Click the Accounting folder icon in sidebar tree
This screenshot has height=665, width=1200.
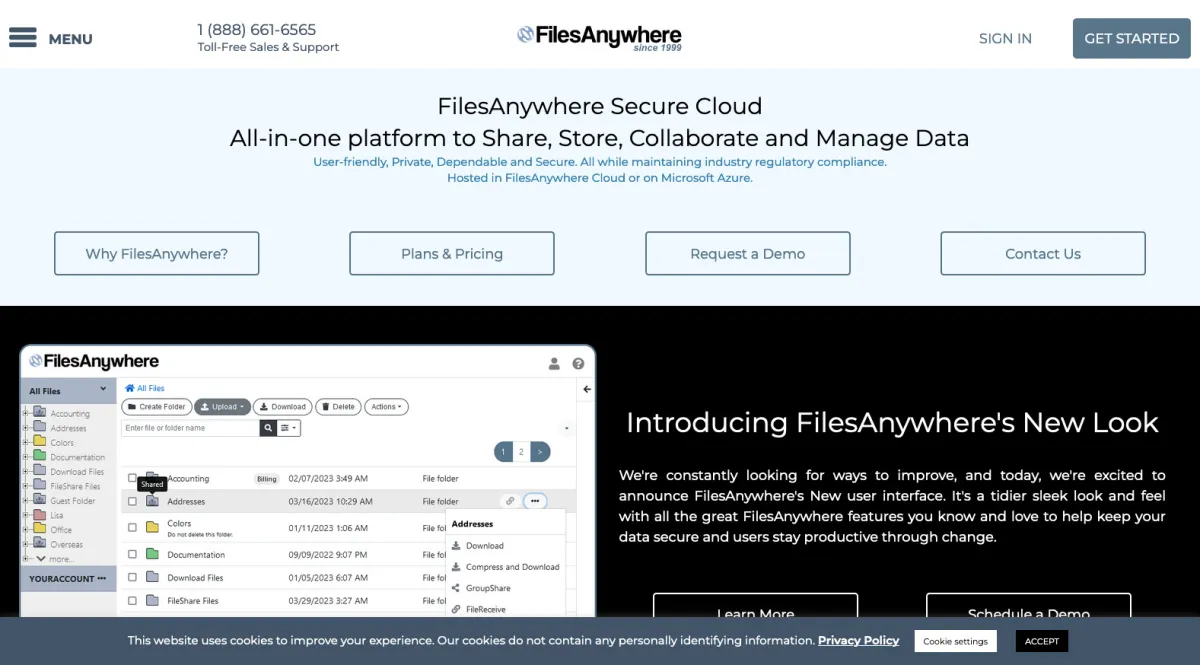tap(40, 412)
